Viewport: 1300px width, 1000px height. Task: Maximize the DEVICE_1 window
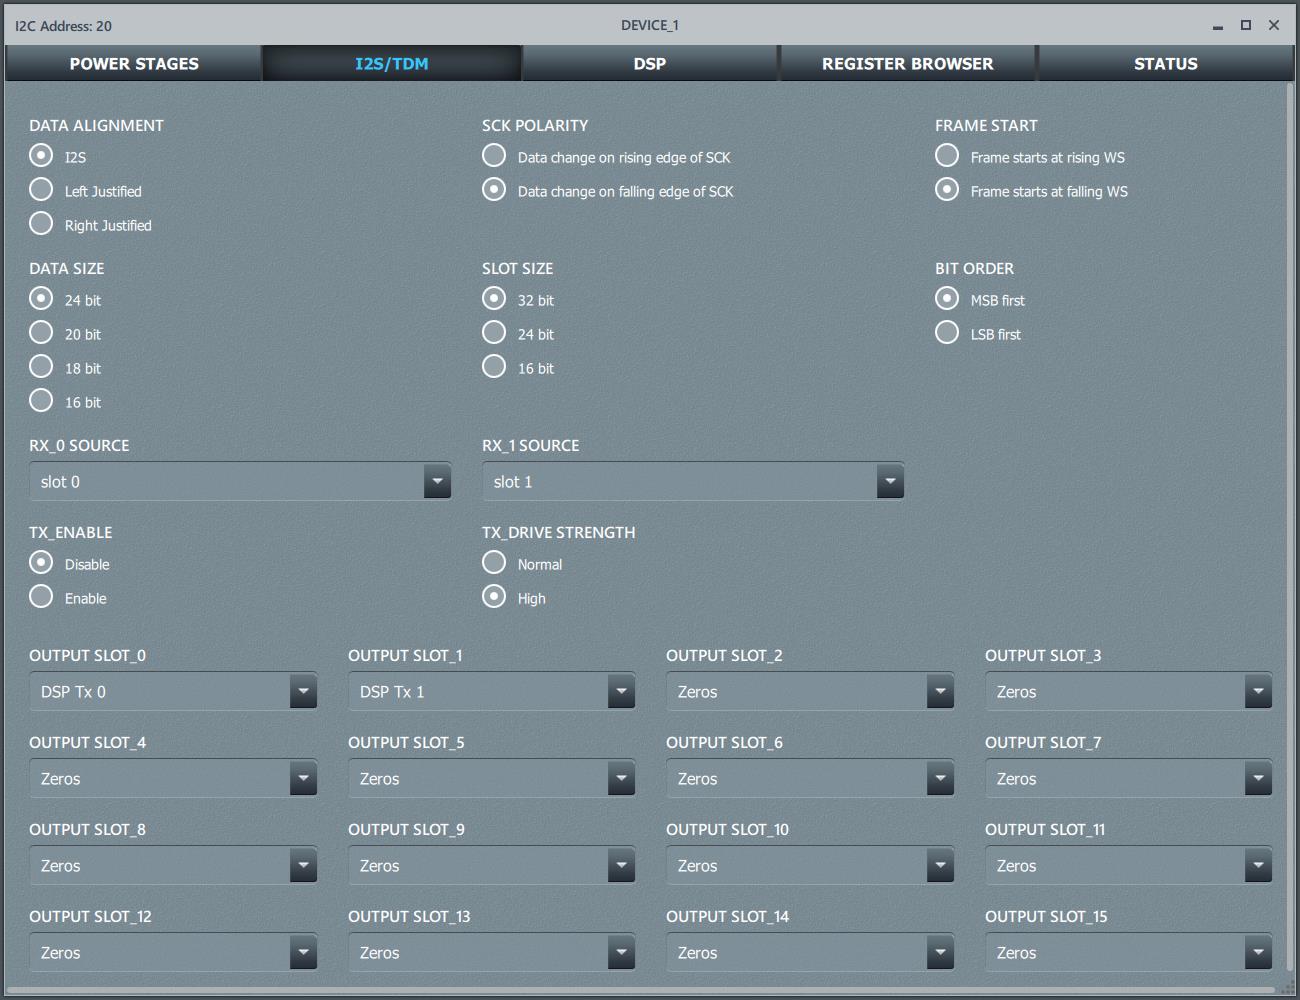[1246, 25]
